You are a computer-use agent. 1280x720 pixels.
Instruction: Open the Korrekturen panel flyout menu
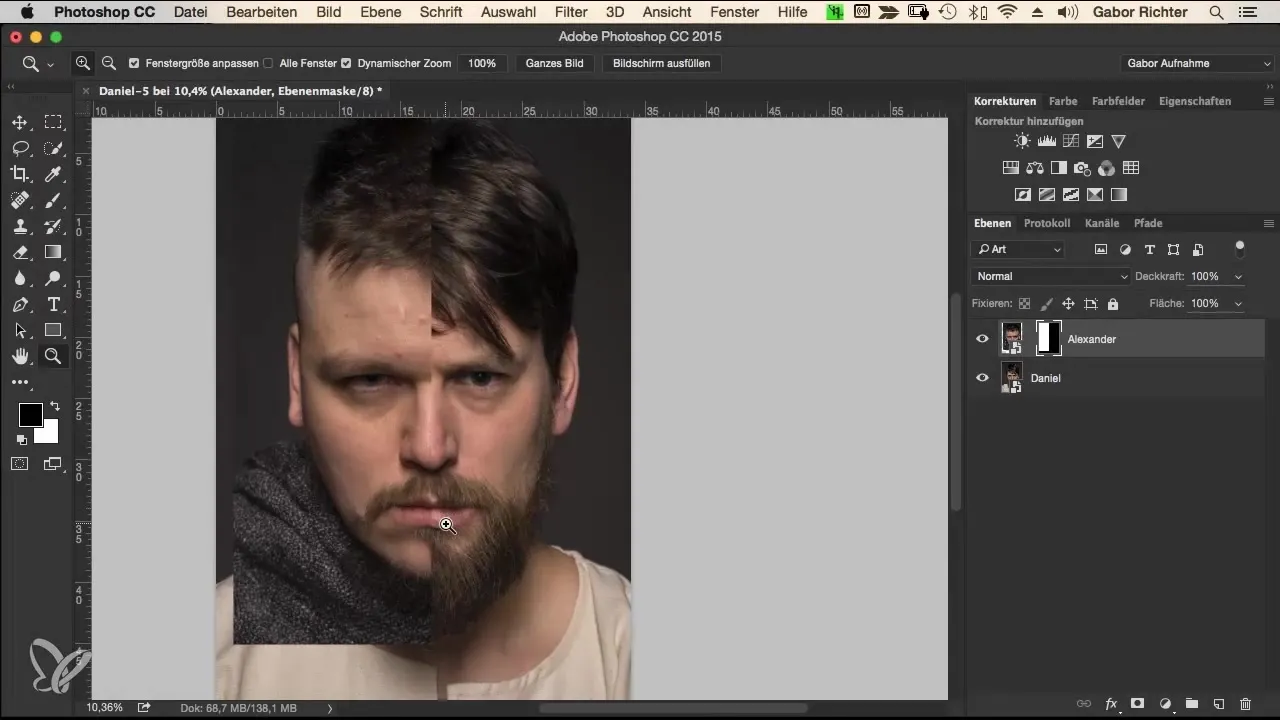click(1268, 101)
